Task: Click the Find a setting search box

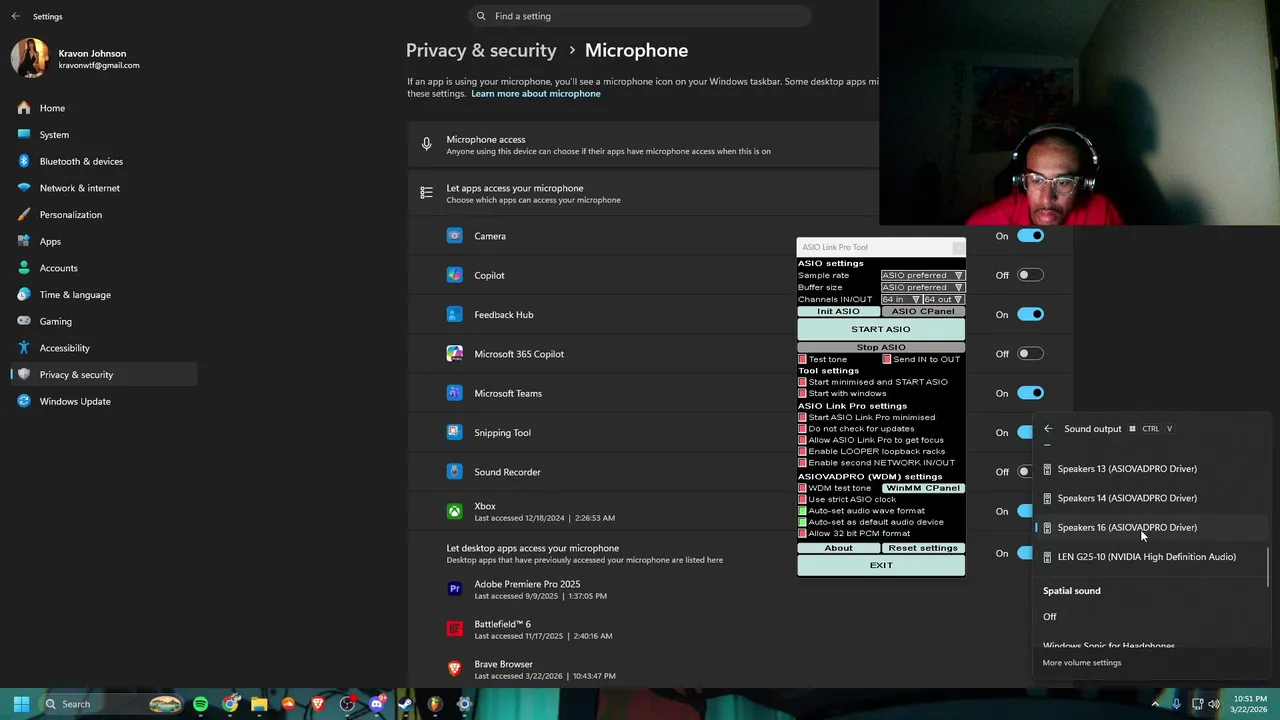Action: (640, 16)
